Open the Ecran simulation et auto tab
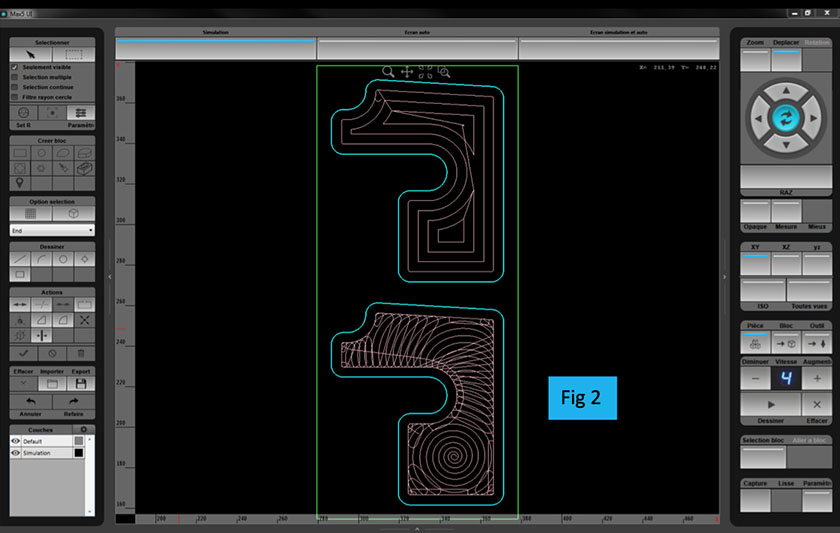 tap(618, 32)
